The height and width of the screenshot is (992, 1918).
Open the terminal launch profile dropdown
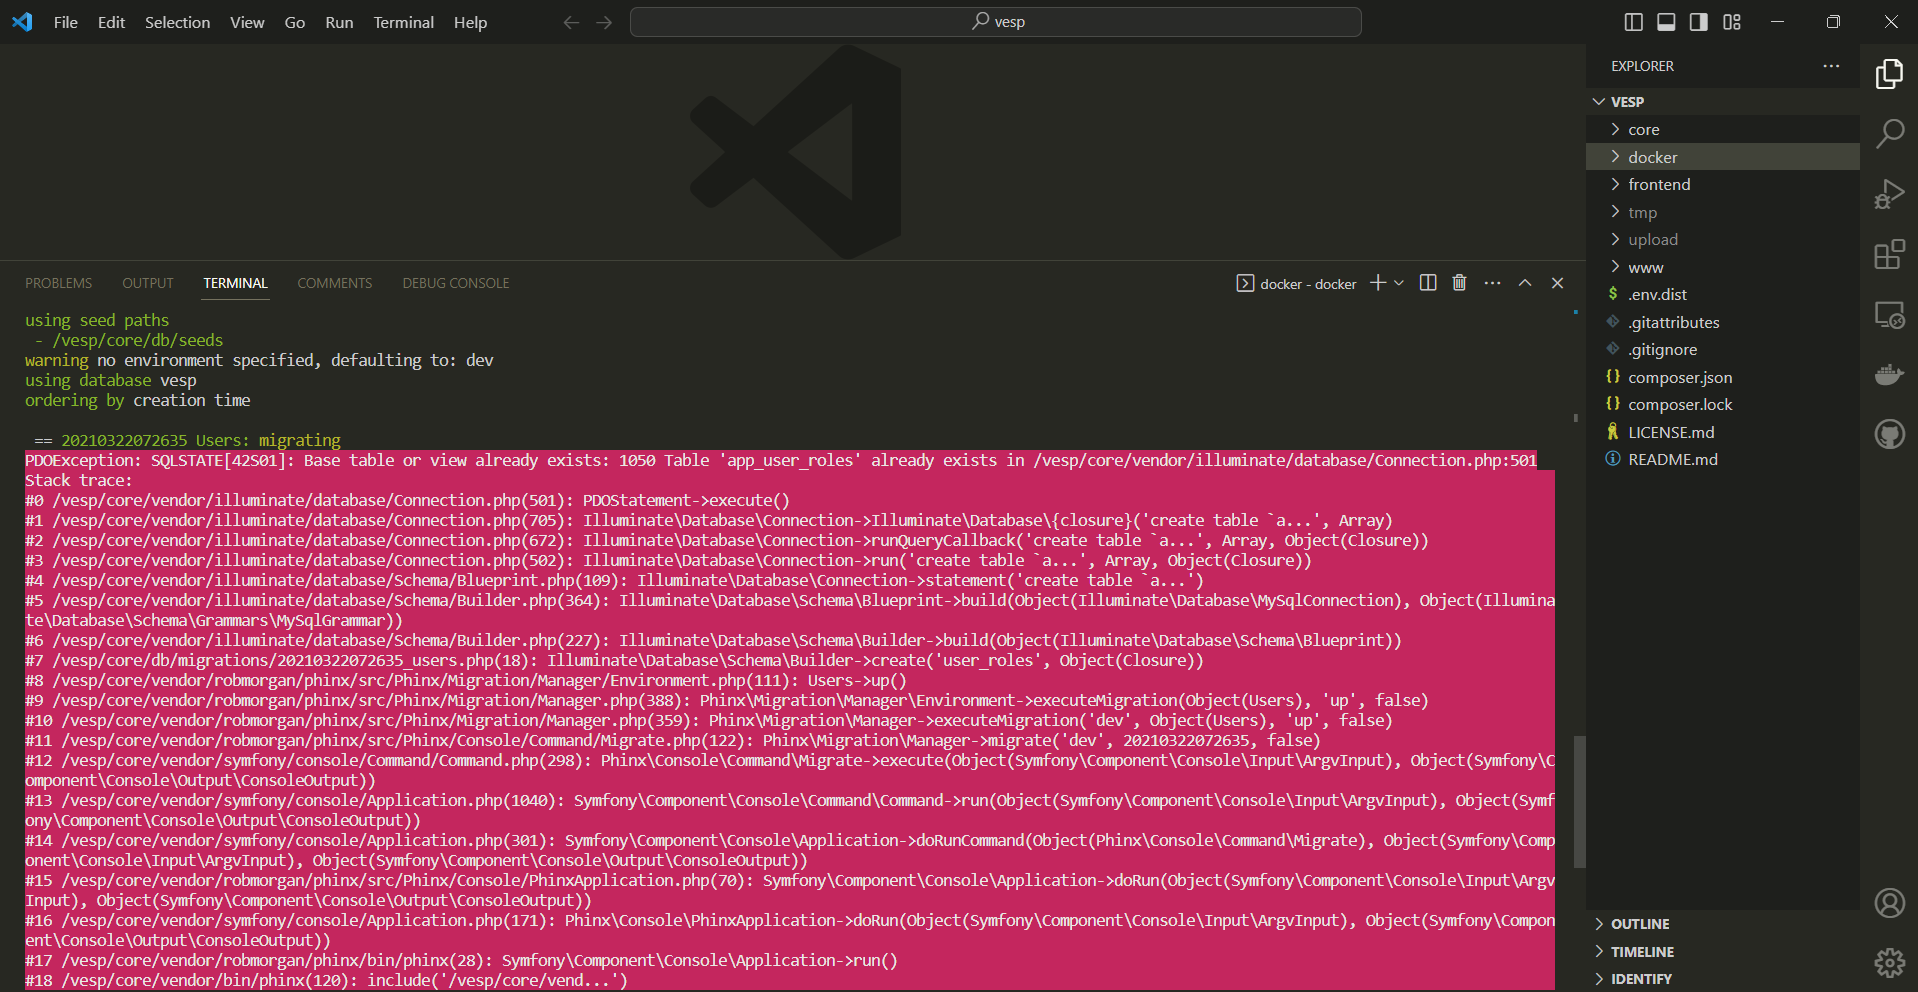(x=1399, y=283)
